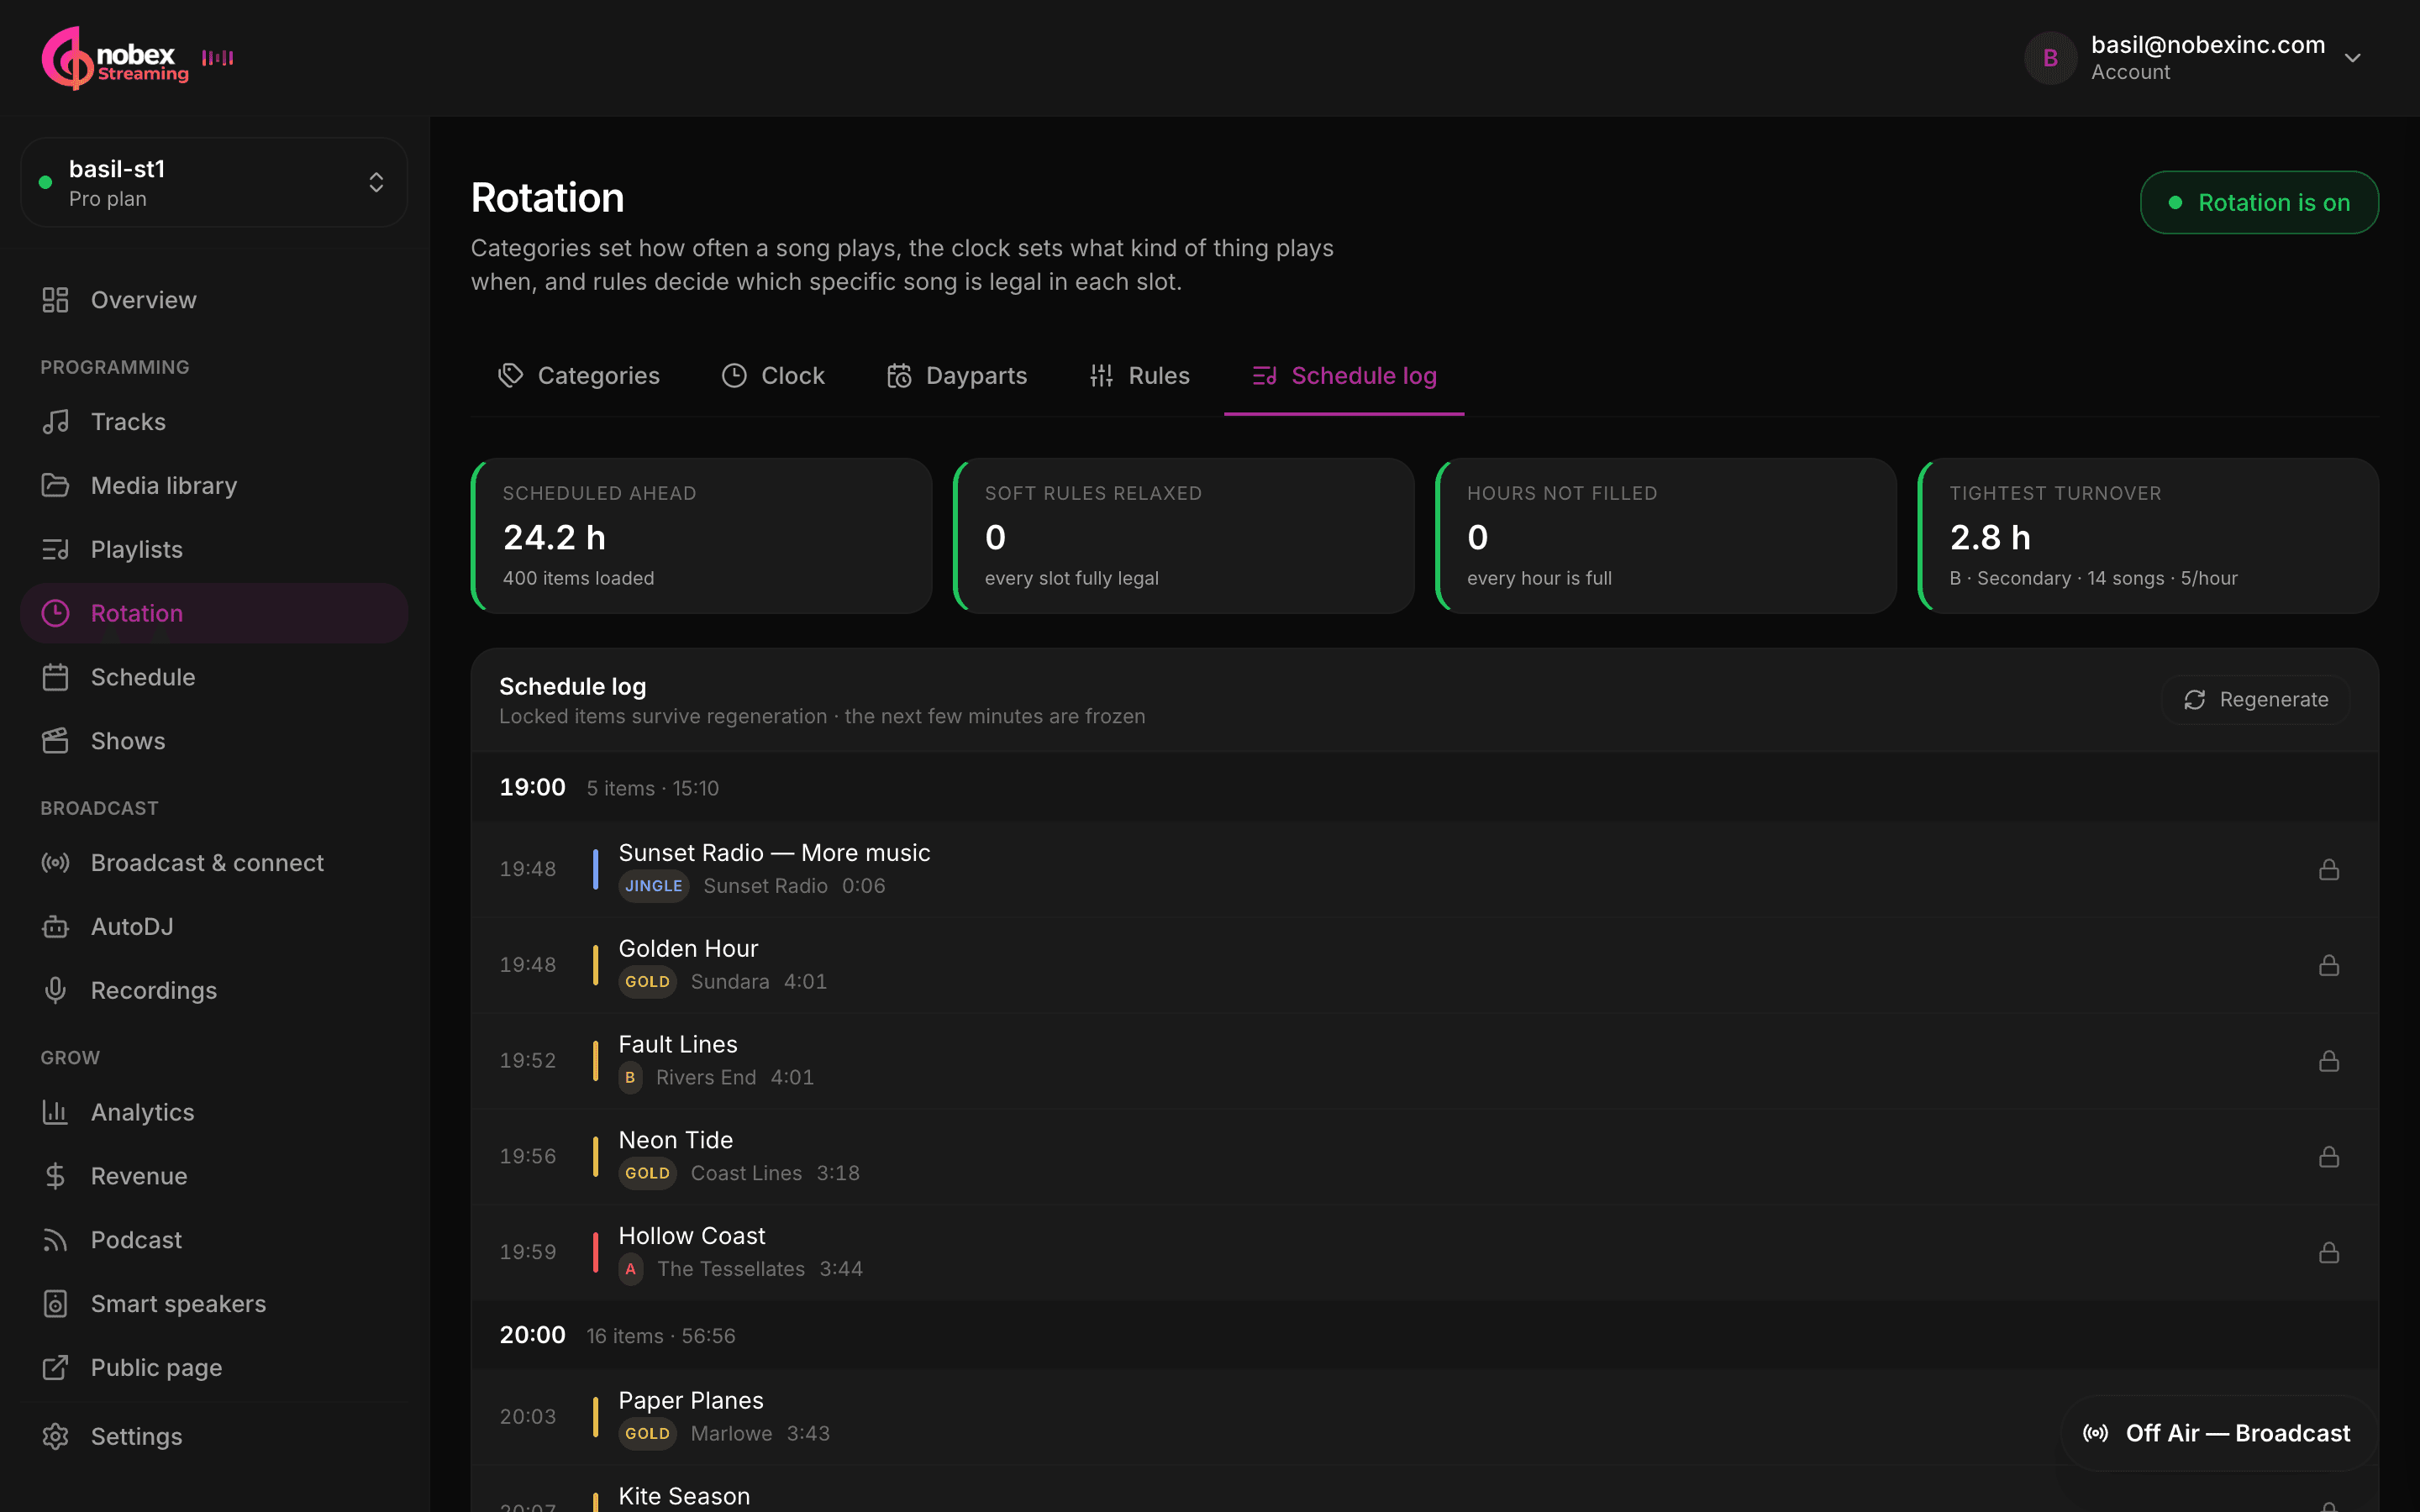
Task: Click the GOLD badge on Neon Tide
Action: coord(647,1174)
